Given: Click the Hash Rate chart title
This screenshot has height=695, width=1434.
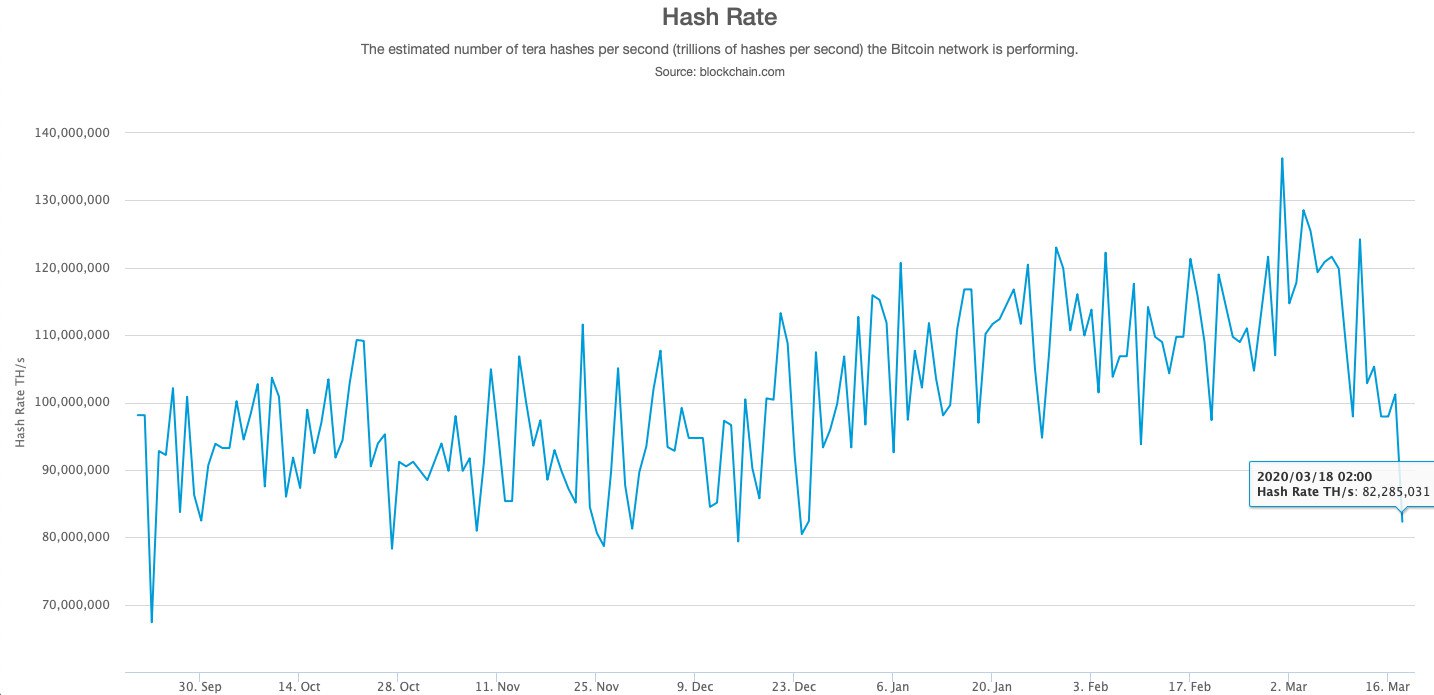Looking at the screenshot, I should pos(719,17).
